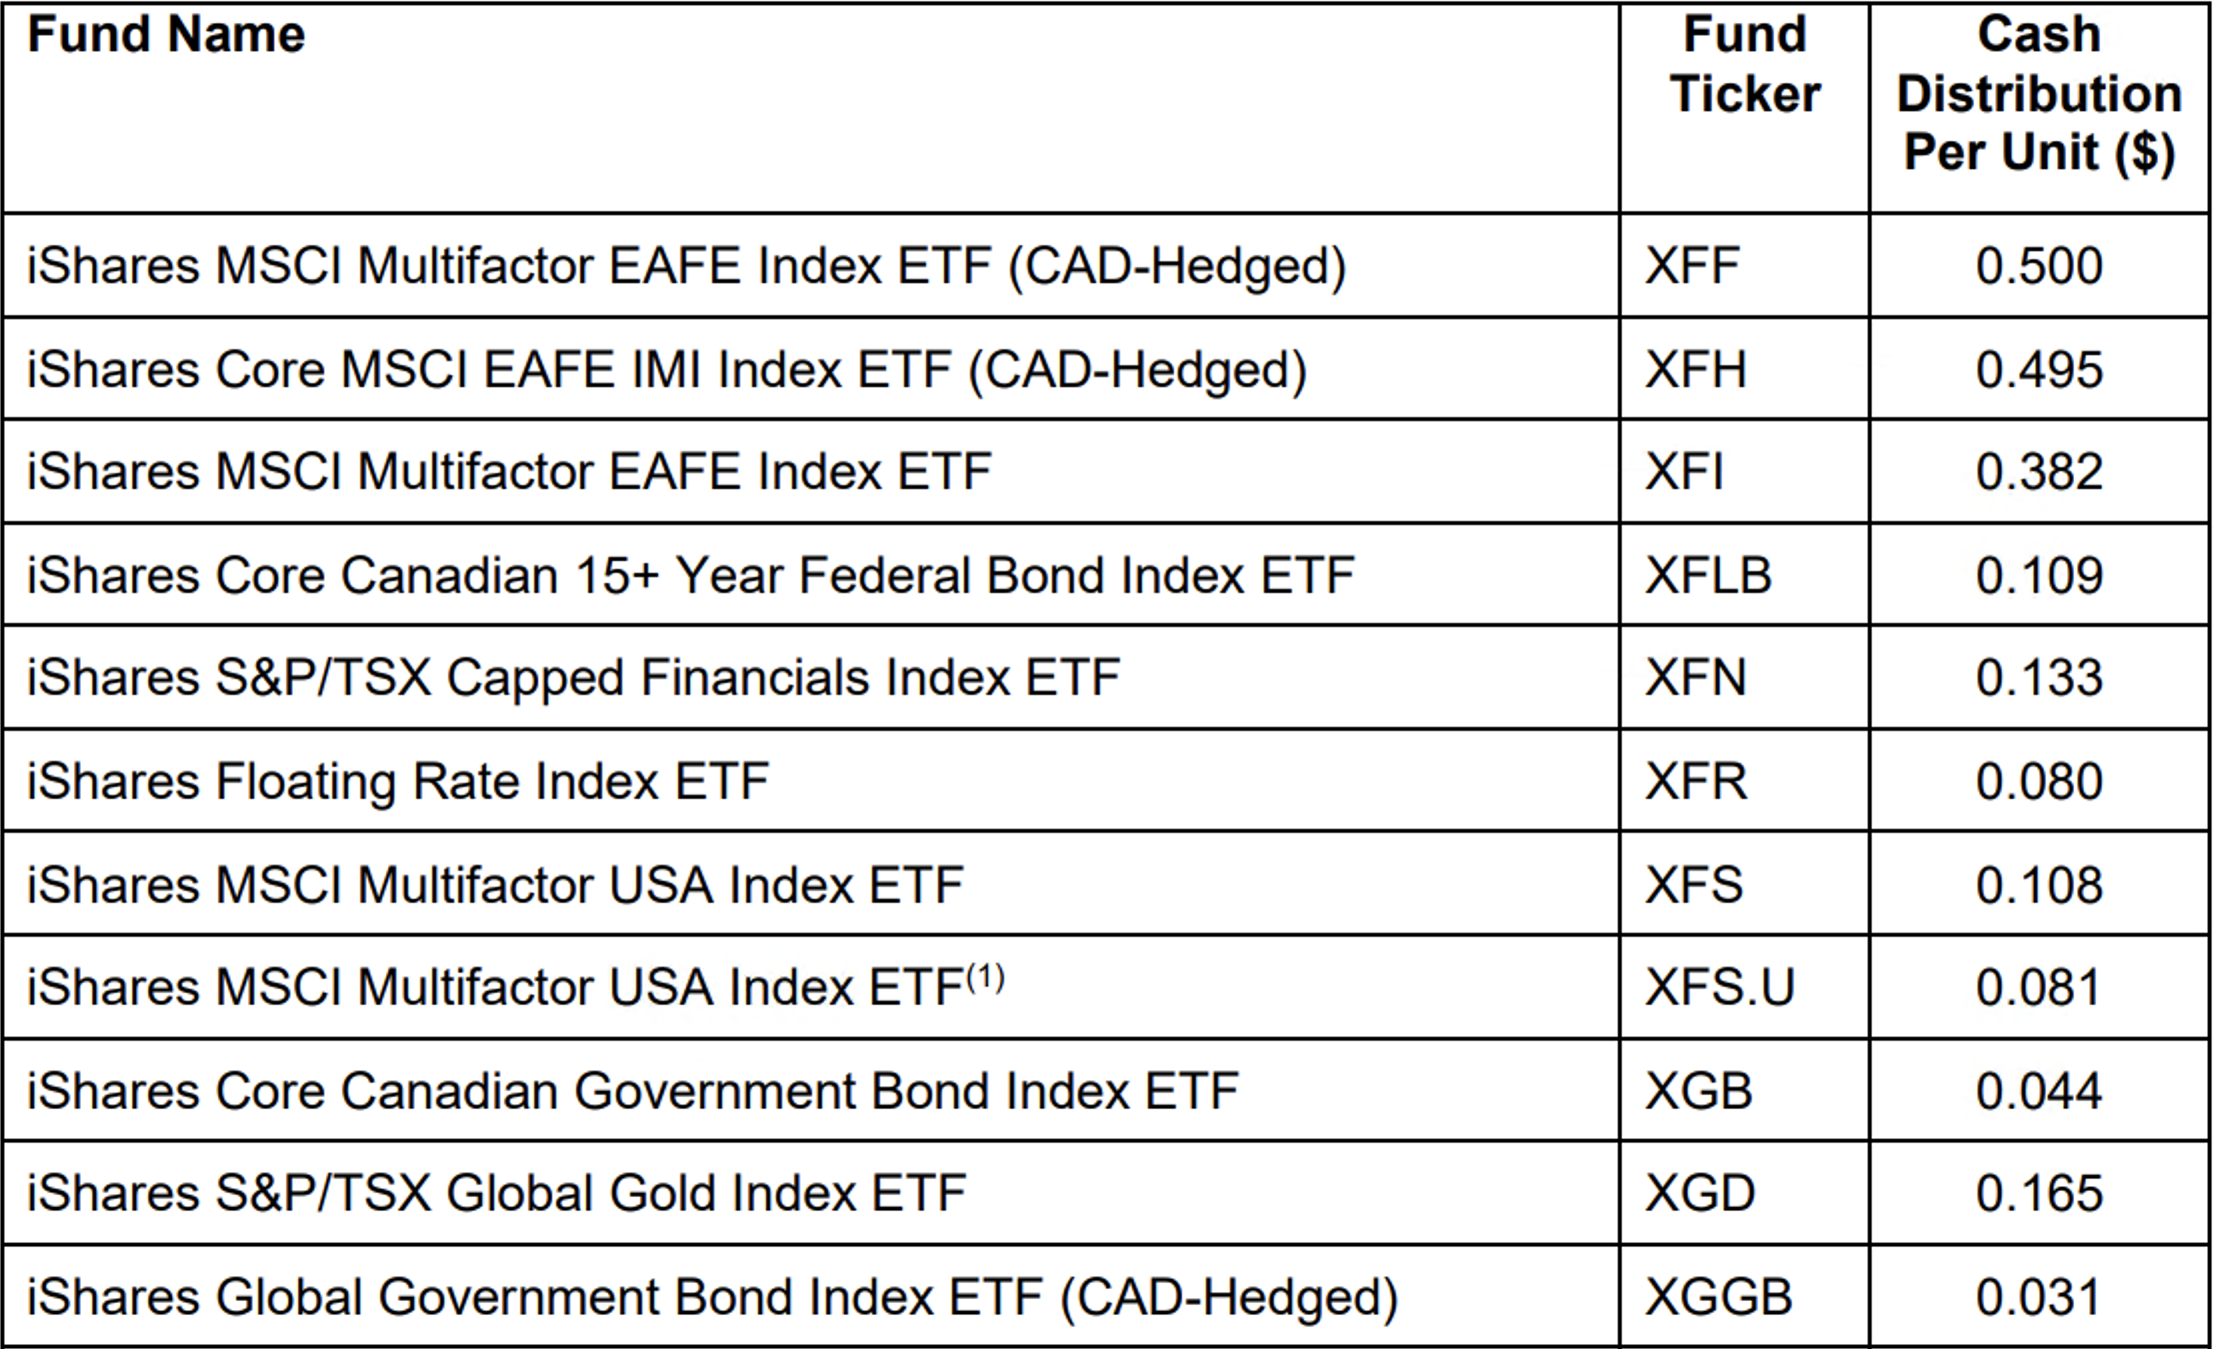Click the Fund Ticker column header

[x=1745, y=65]
